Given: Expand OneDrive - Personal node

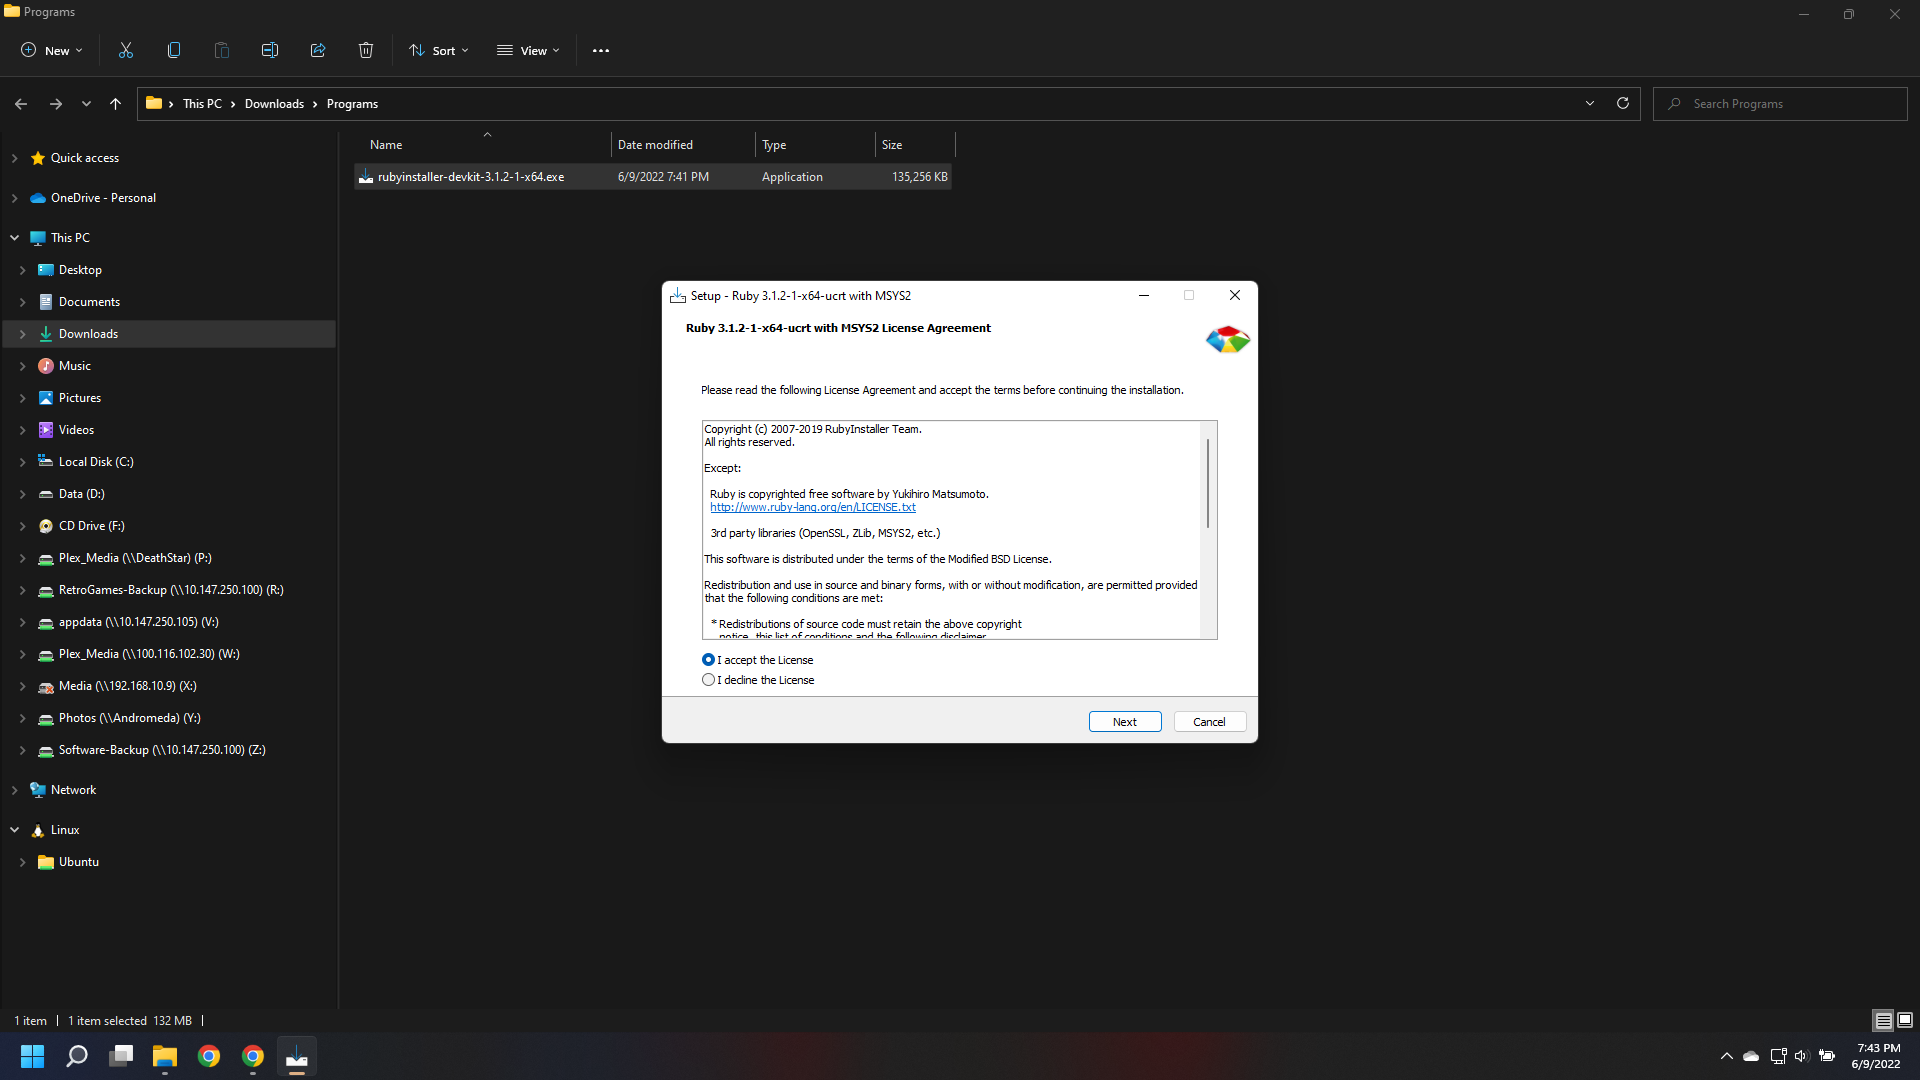Looking at the screenshot, I should point(15,198).
